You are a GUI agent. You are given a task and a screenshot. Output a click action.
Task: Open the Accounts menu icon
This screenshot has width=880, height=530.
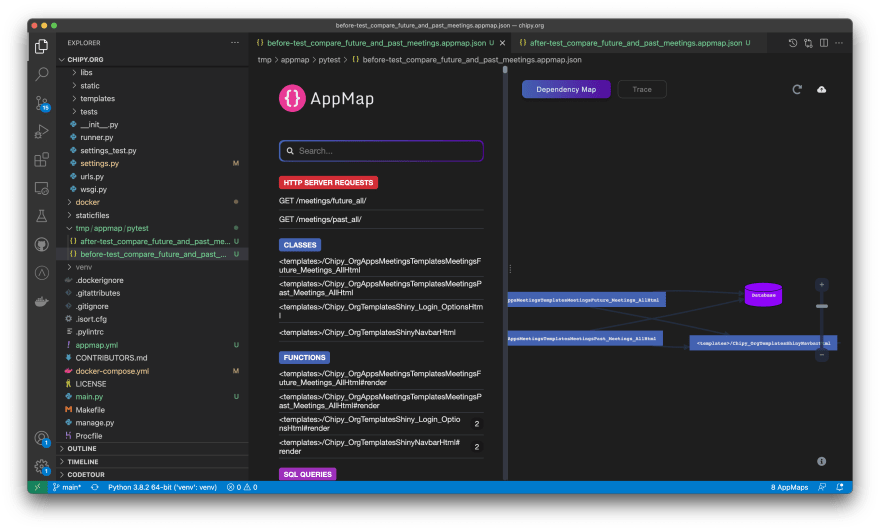[x=42, y=438]
